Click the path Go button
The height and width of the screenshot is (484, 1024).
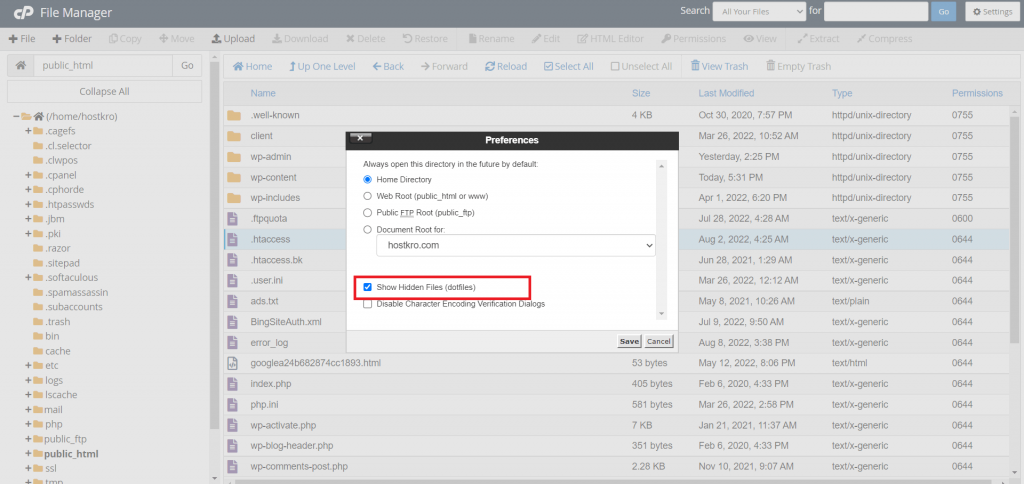[x=187, y=65]
